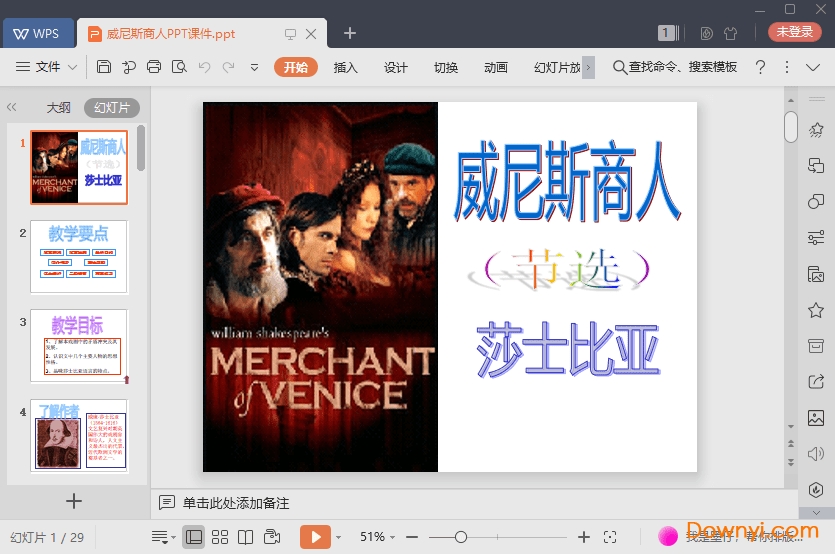Click the window count badge icon
This screenshot has height=554, width=835.
tap(668, 33)
